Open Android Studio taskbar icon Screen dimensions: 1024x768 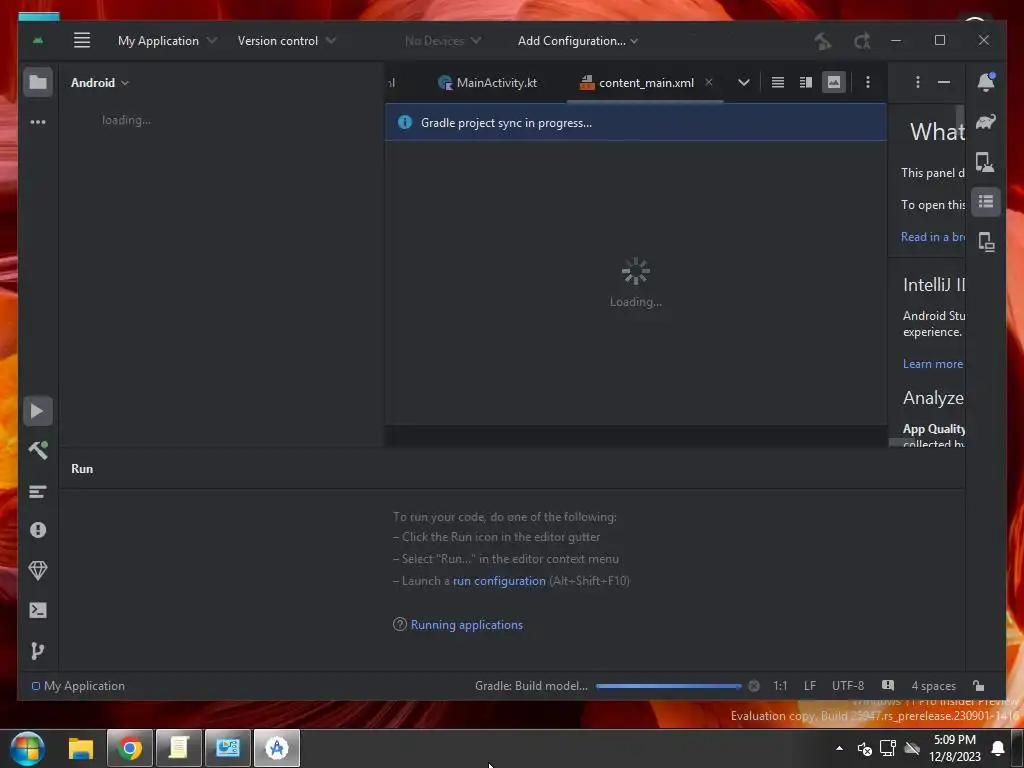(277, 748)
